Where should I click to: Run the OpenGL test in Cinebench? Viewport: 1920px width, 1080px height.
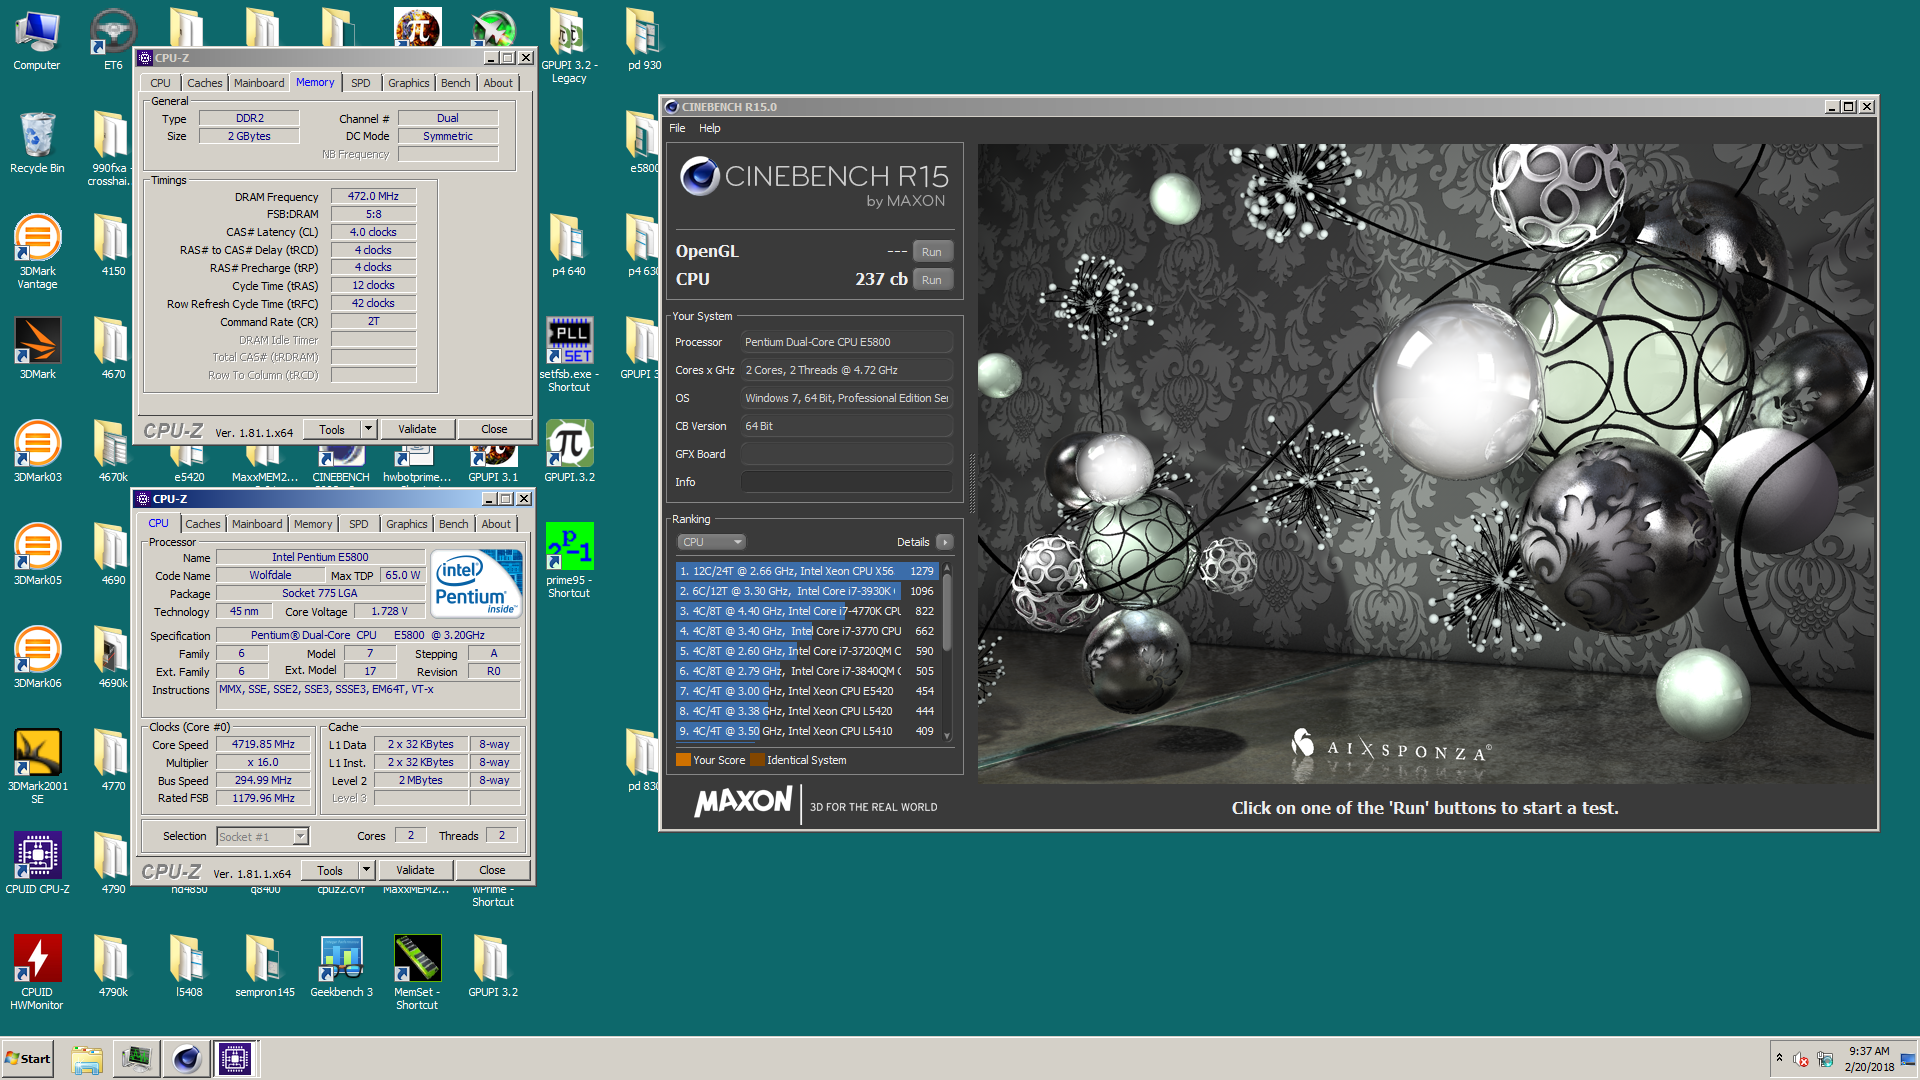932,252
